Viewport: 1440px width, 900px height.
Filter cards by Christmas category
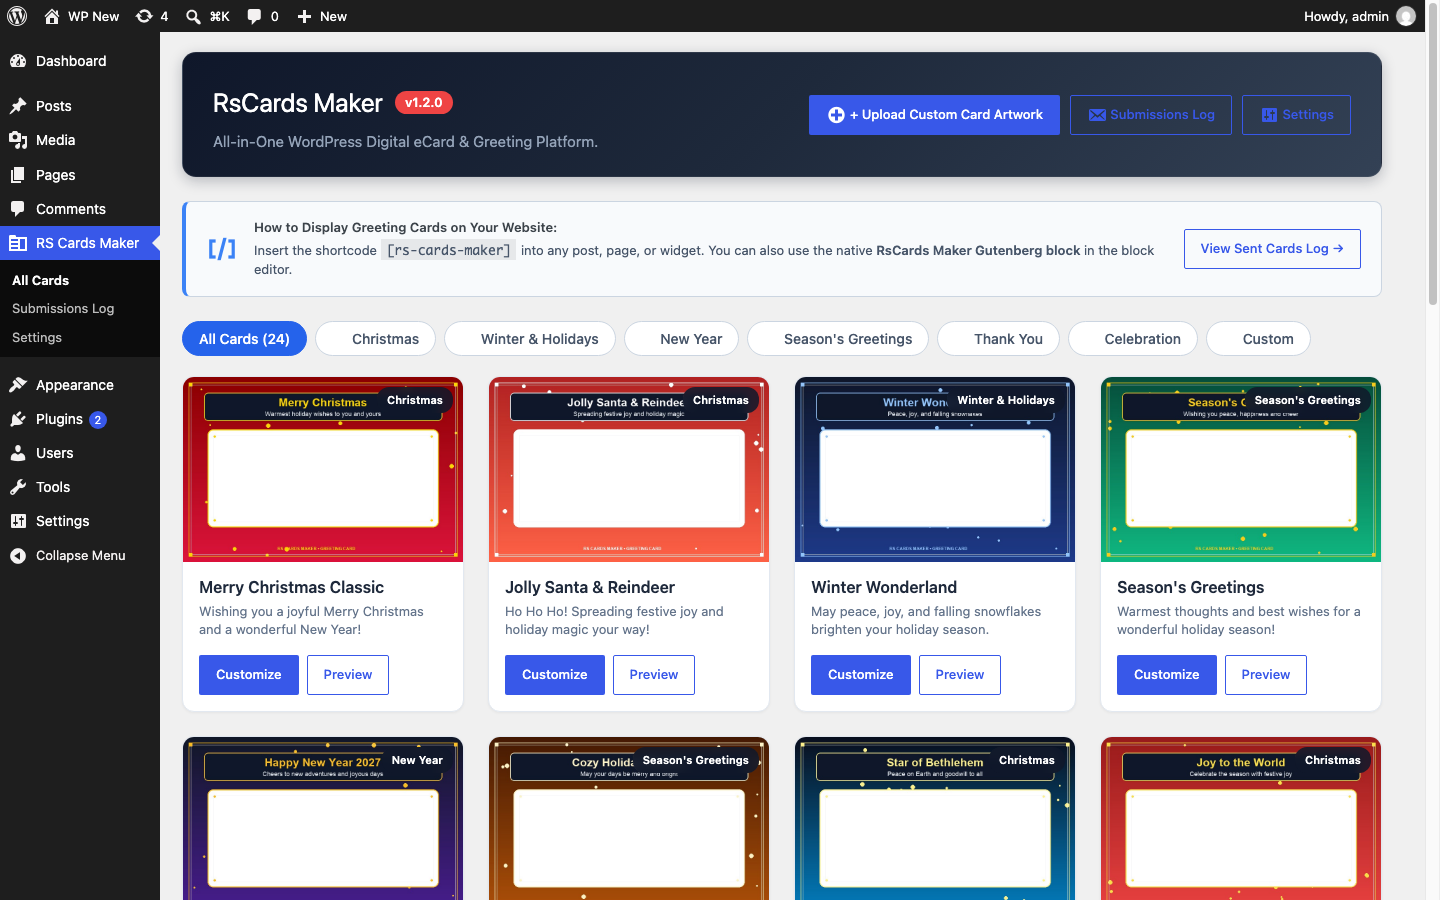[375, 339]
